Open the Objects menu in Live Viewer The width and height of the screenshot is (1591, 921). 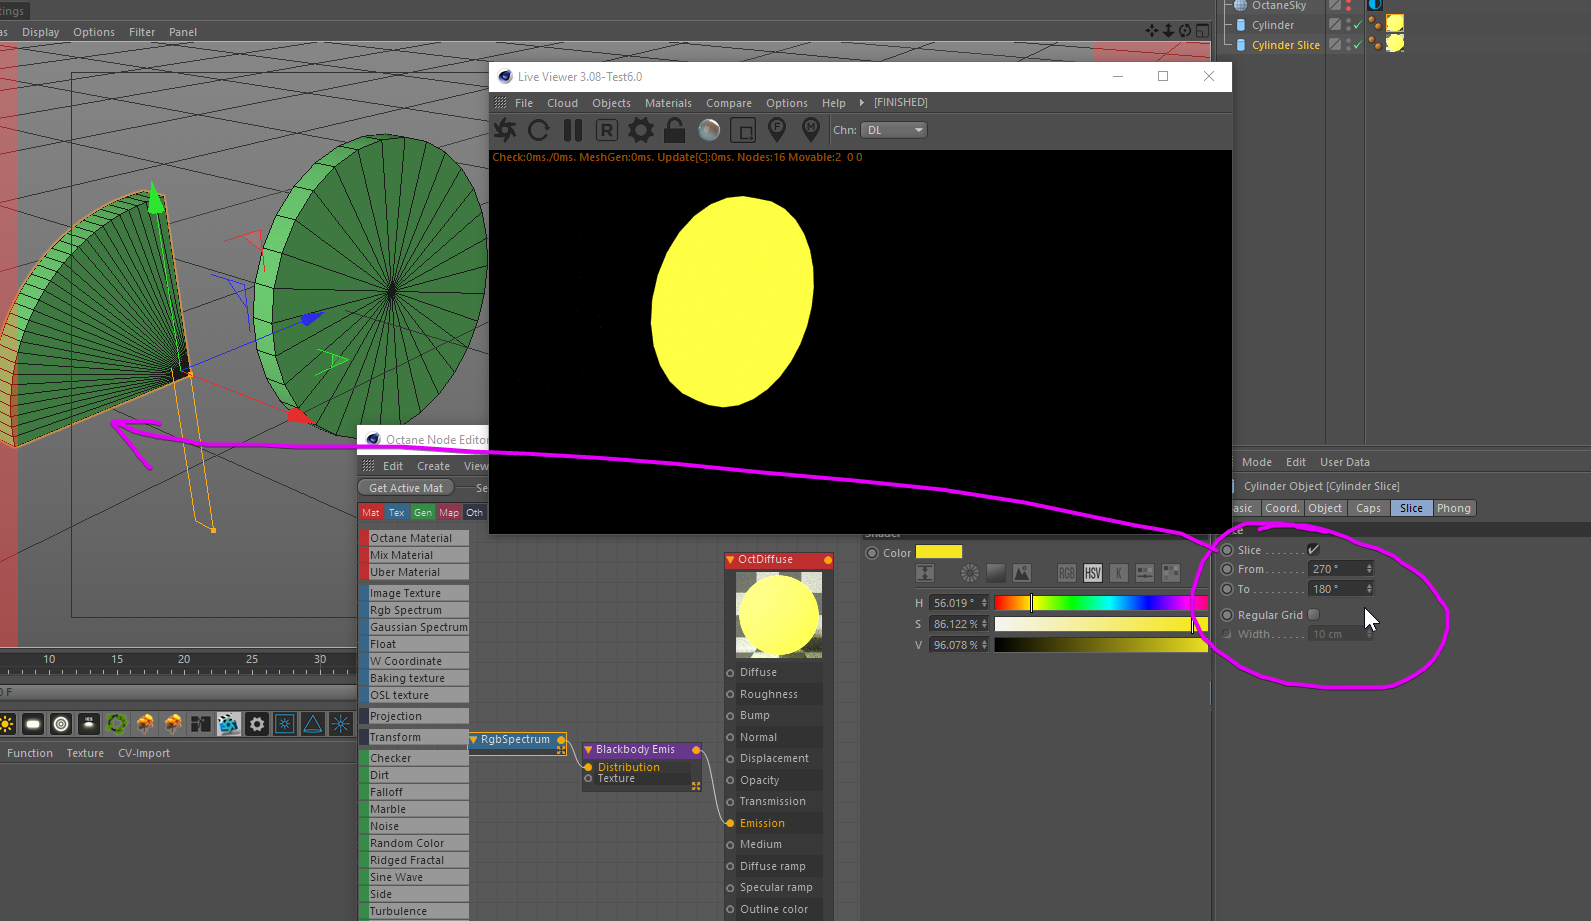pos(611,103)
